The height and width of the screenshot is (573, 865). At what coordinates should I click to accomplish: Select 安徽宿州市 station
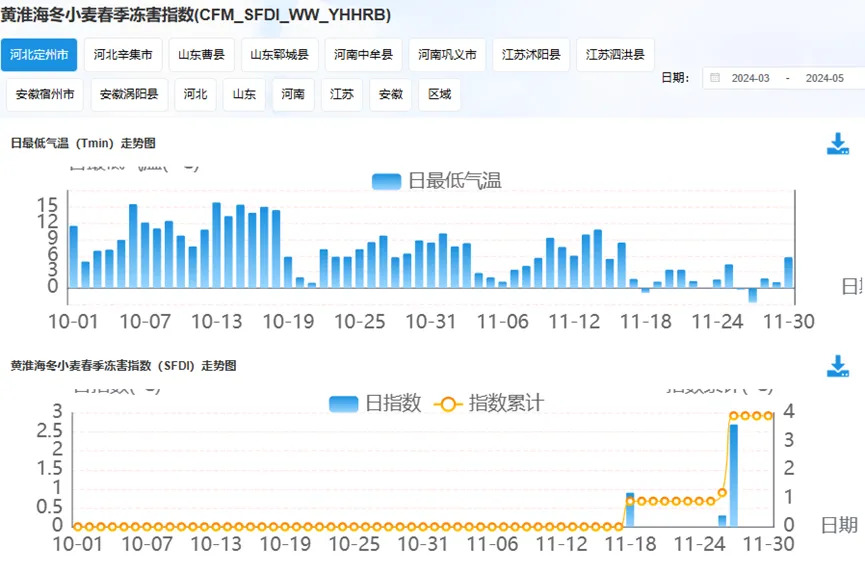coord(45,95)
